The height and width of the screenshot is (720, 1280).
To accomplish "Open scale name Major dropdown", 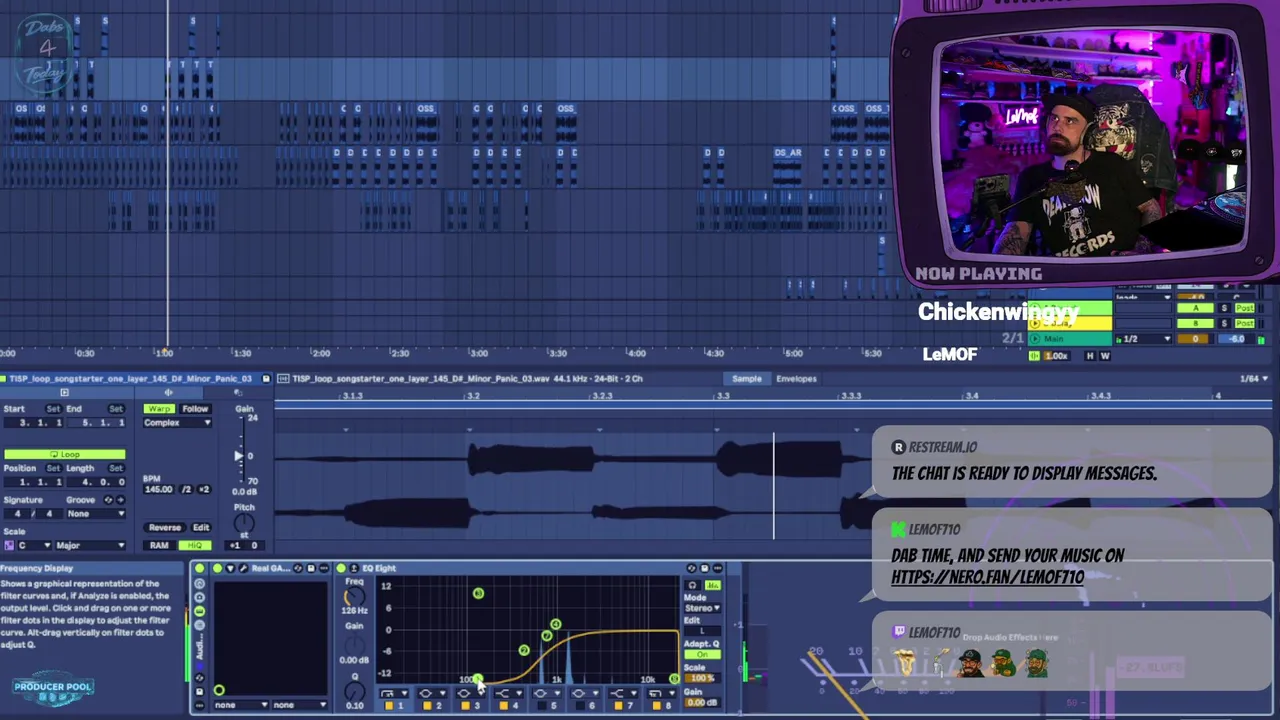I will [x=90, y=545].
